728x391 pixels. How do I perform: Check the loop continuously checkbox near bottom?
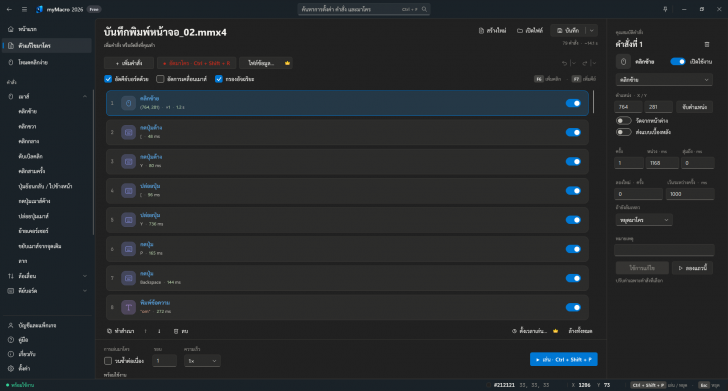(108, 361)
